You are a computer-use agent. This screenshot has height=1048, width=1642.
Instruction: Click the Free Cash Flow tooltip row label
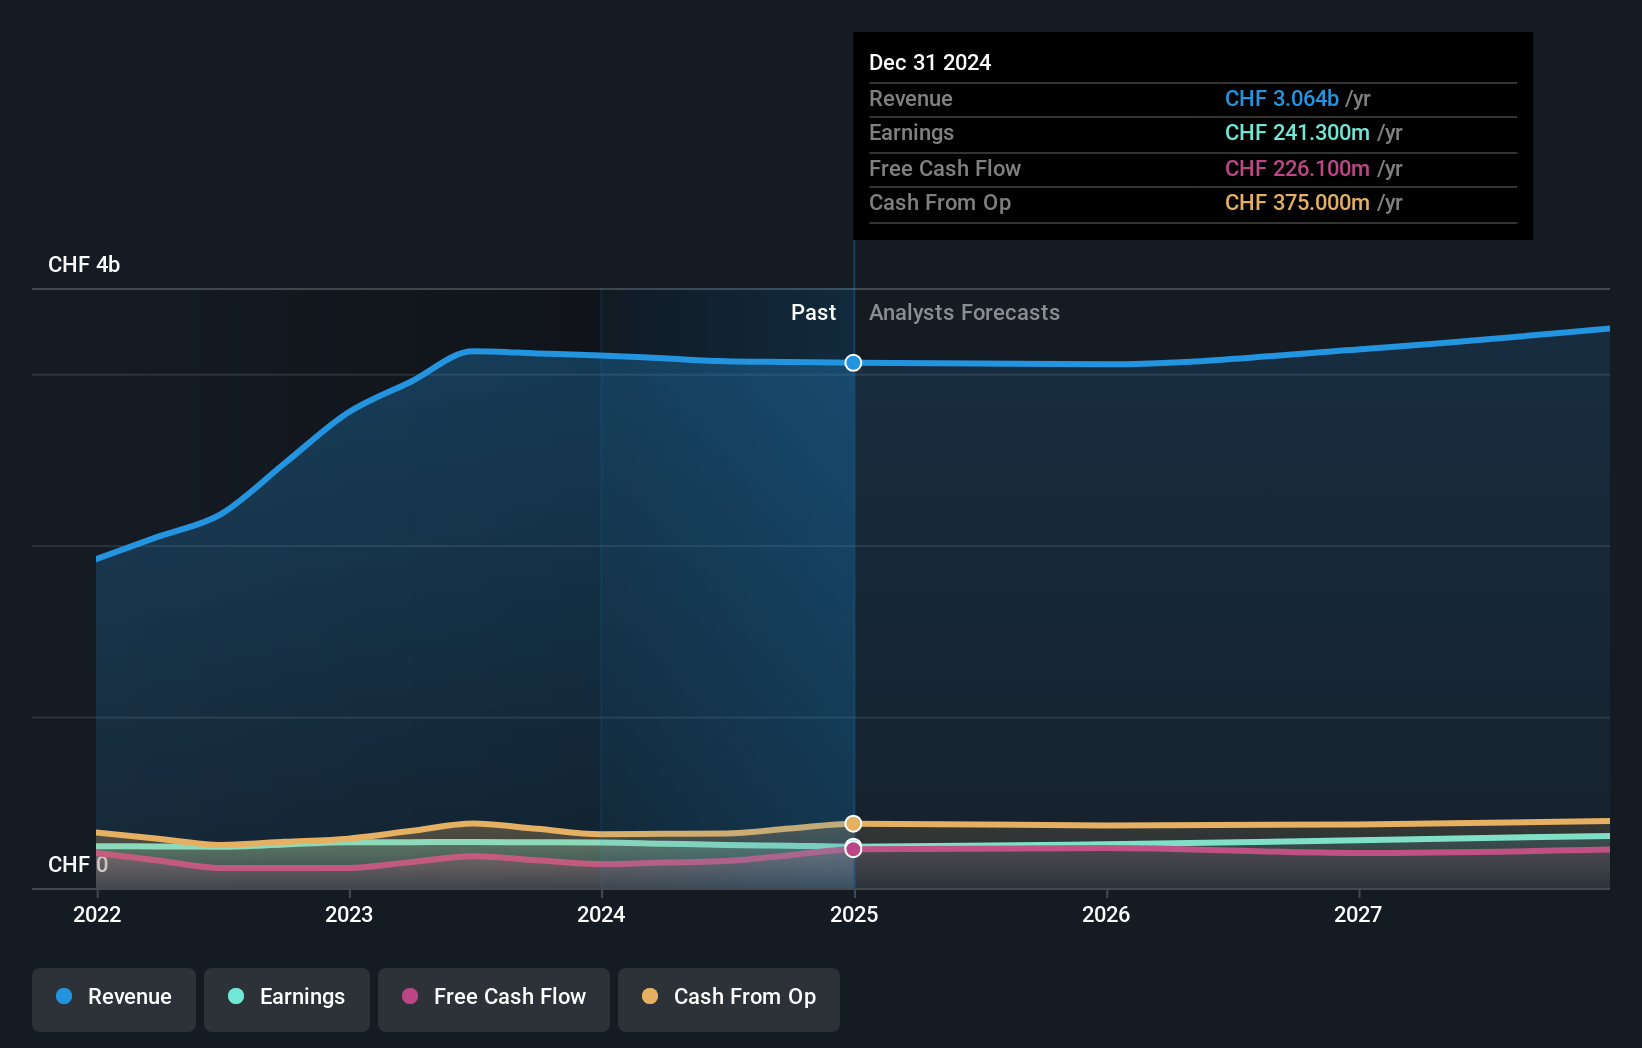click(x=945, y=168)
